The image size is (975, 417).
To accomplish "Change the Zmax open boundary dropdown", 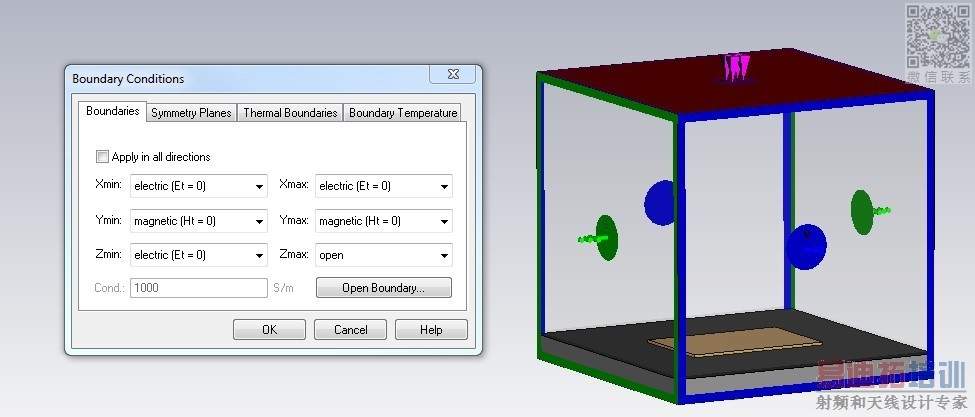I will (x=384, y=255).
